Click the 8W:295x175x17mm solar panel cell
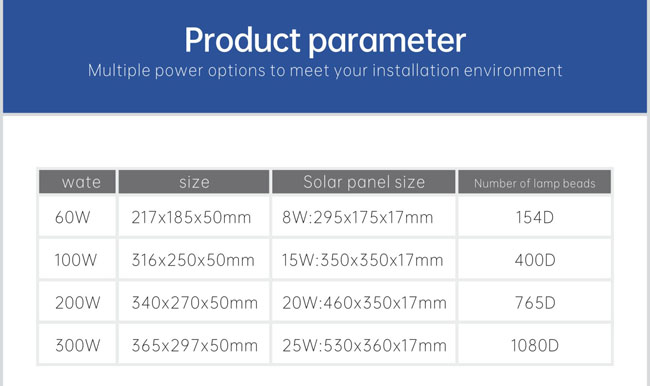This screenshot has height=386, width=650. [364, 216]
